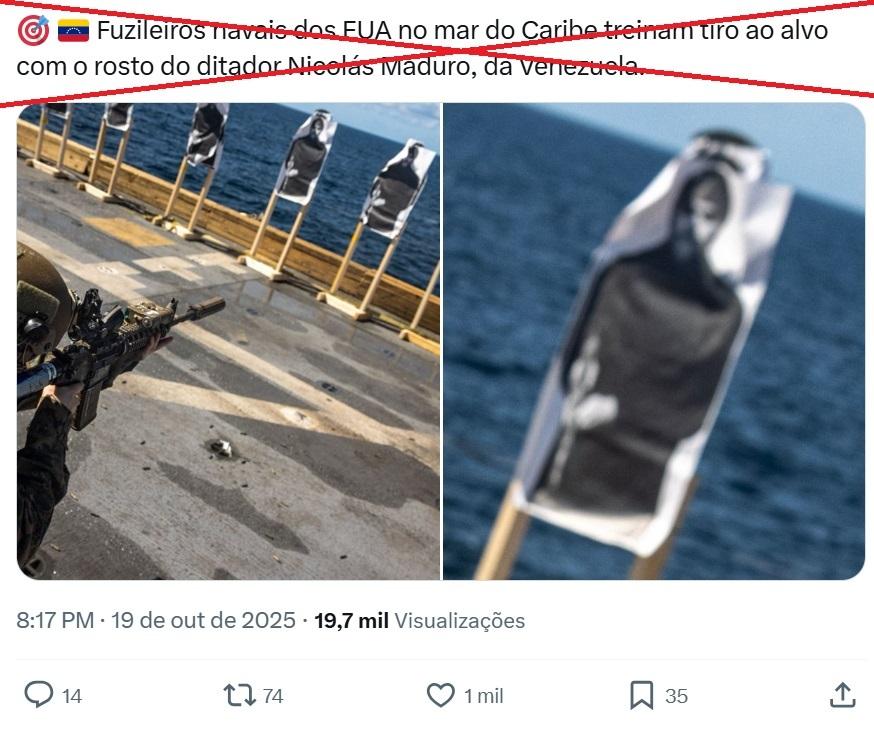Click the word Visualizações
Screen dimensions: 874x729
coord(460,621)
